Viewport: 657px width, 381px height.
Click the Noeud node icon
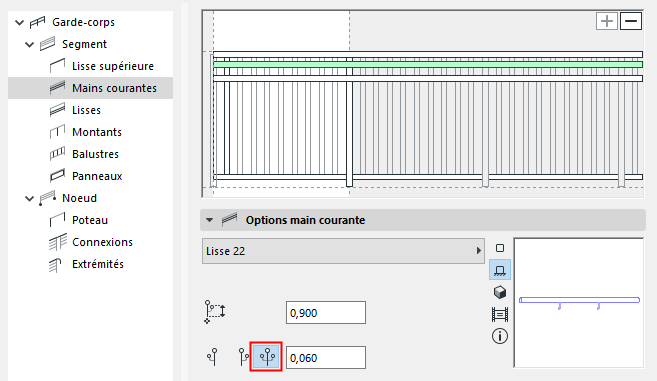47,198
